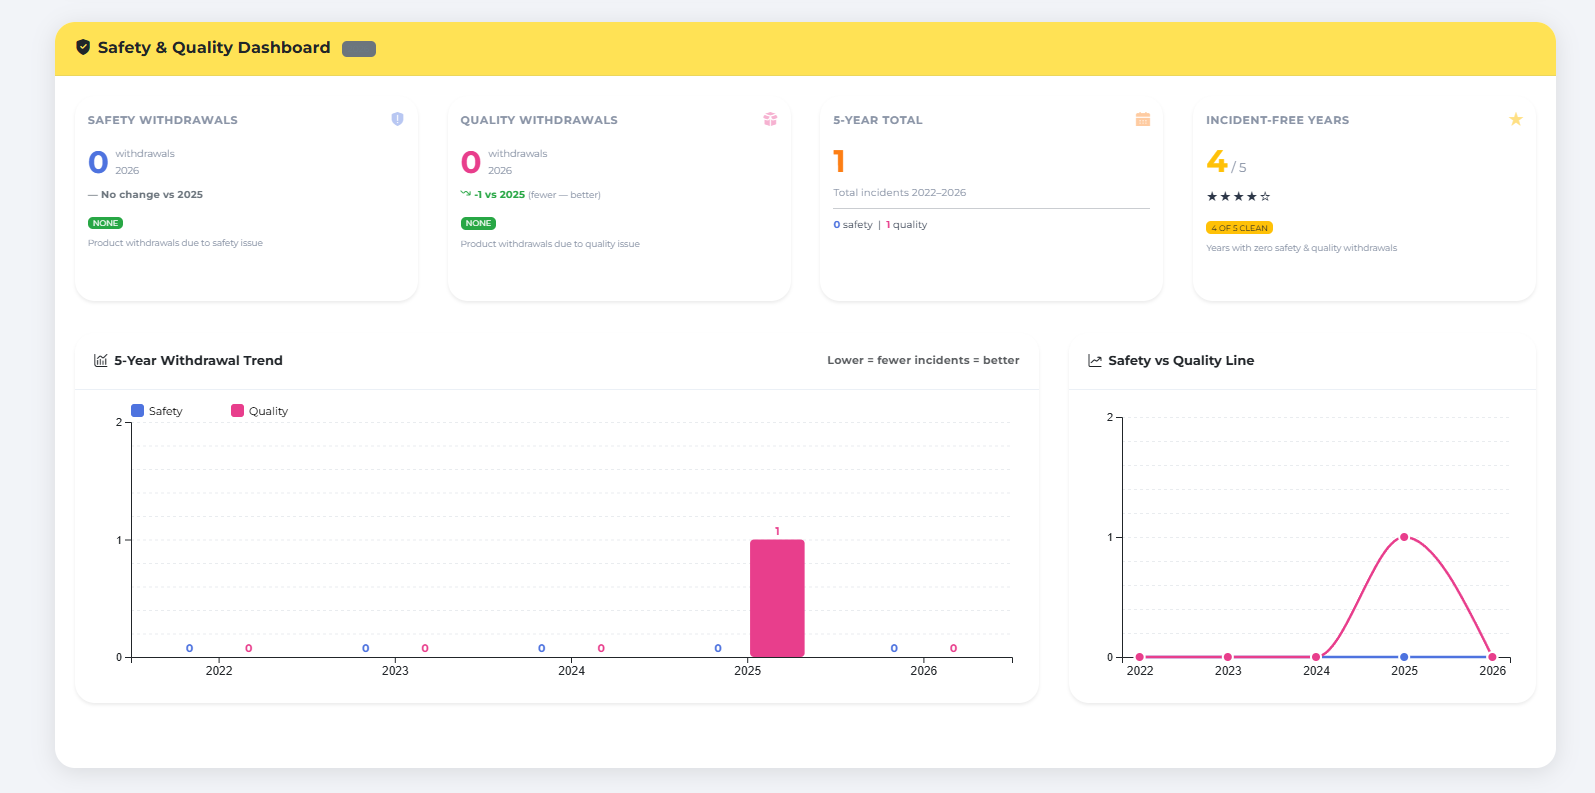This screenshot has width=1595, height=793.
Task: Click the green downward trend arrow icon
Action: click(x=466, y=194)
